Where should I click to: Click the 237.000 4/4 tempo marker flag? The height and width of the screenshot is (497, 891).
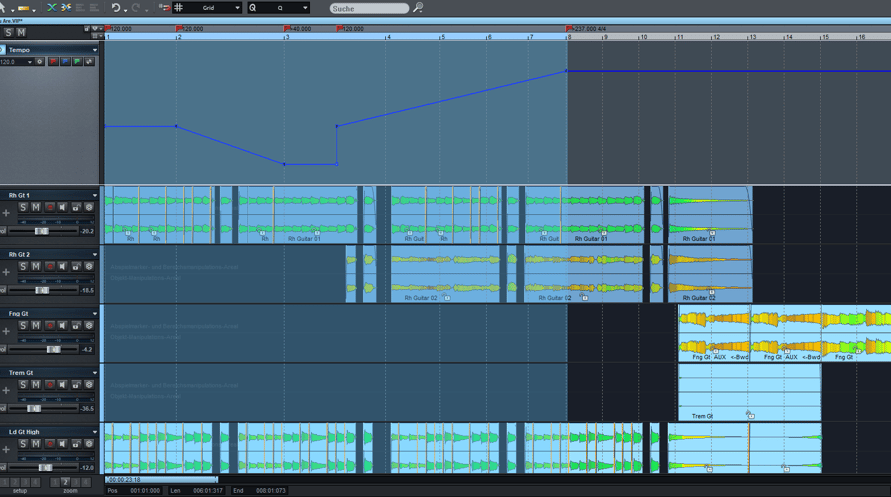569,28
